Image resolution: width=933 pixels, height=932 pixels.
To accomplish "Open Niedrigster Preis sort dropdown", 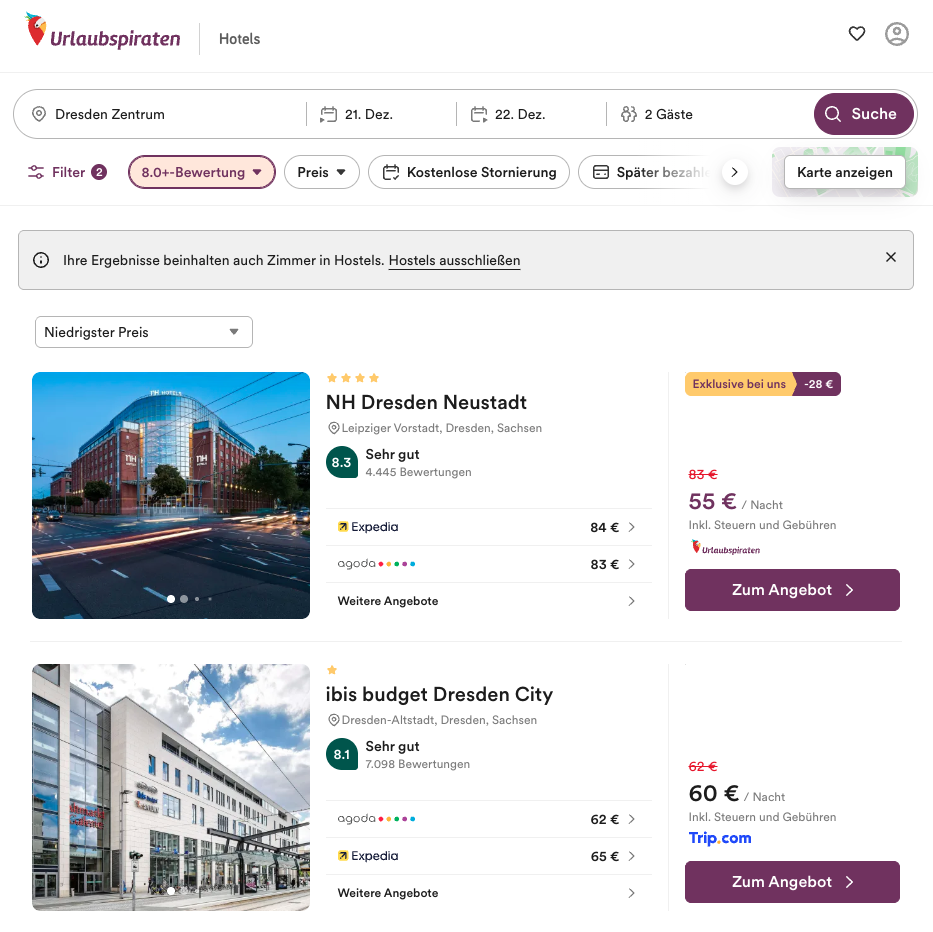I will click(143, 332).
